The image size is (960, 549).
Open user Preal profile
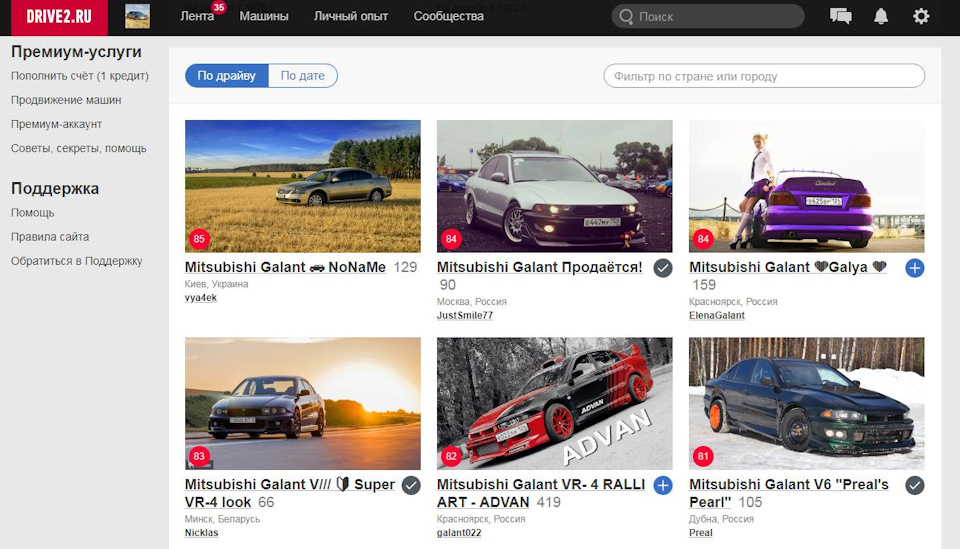(701, 533)
